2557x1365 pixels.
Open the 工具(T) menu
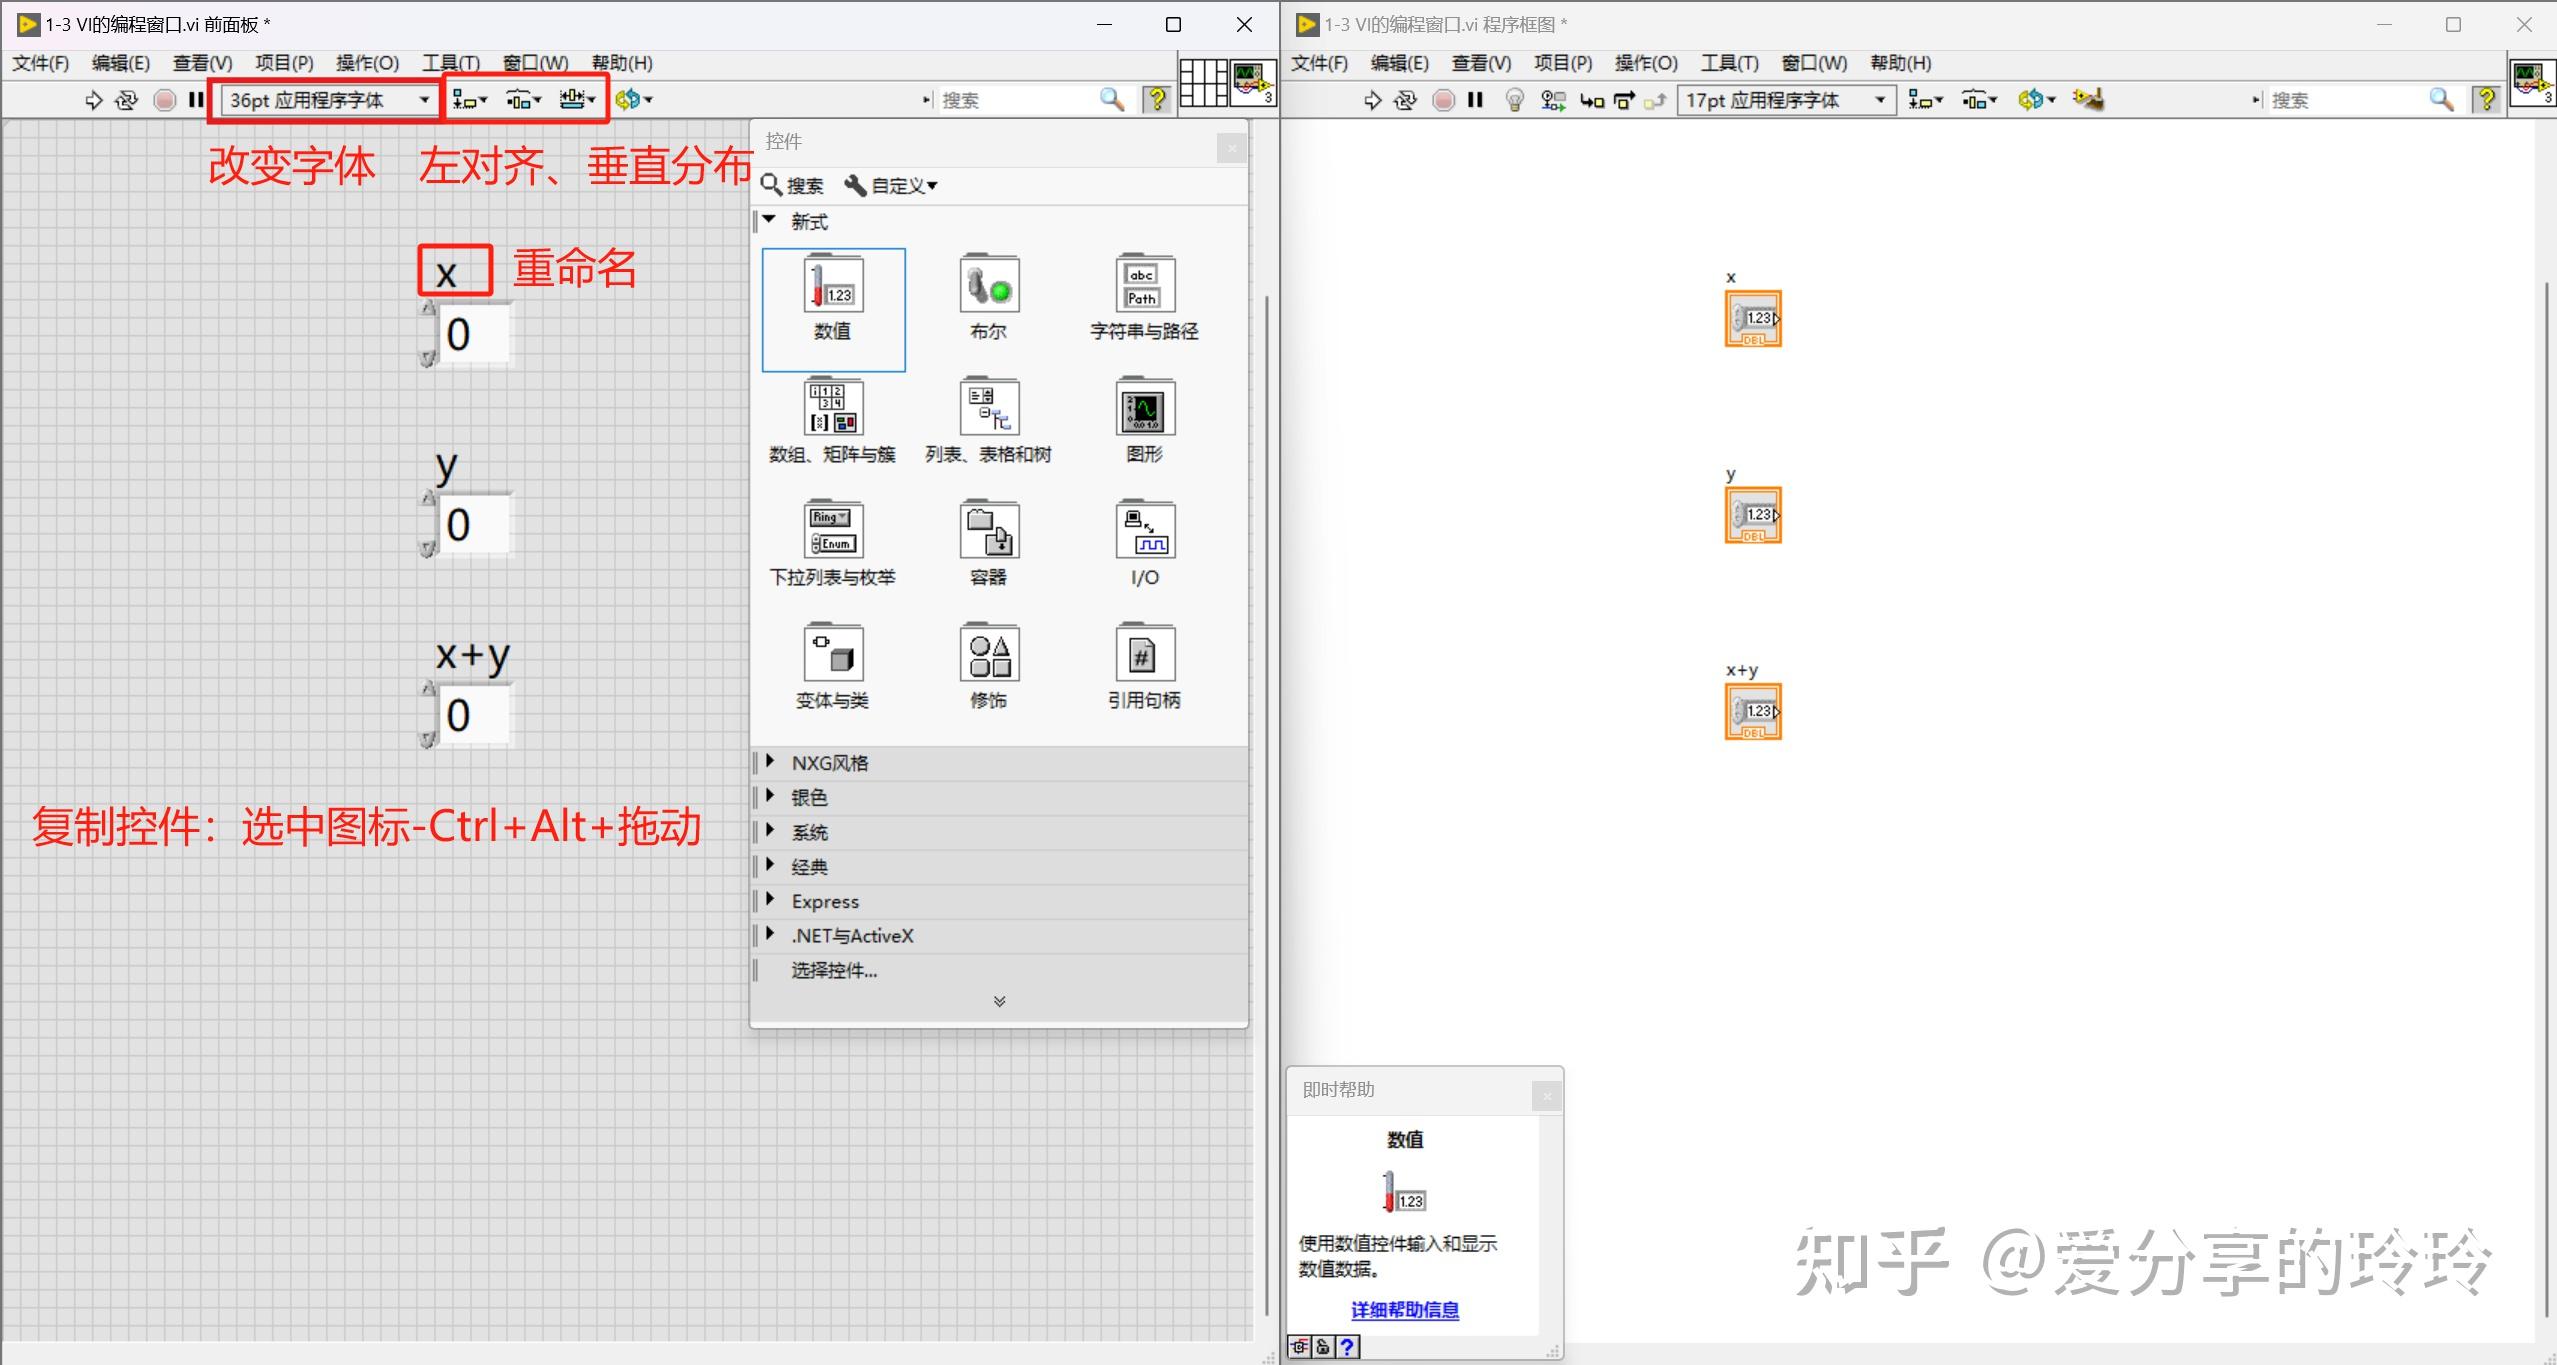pos(452,62)
